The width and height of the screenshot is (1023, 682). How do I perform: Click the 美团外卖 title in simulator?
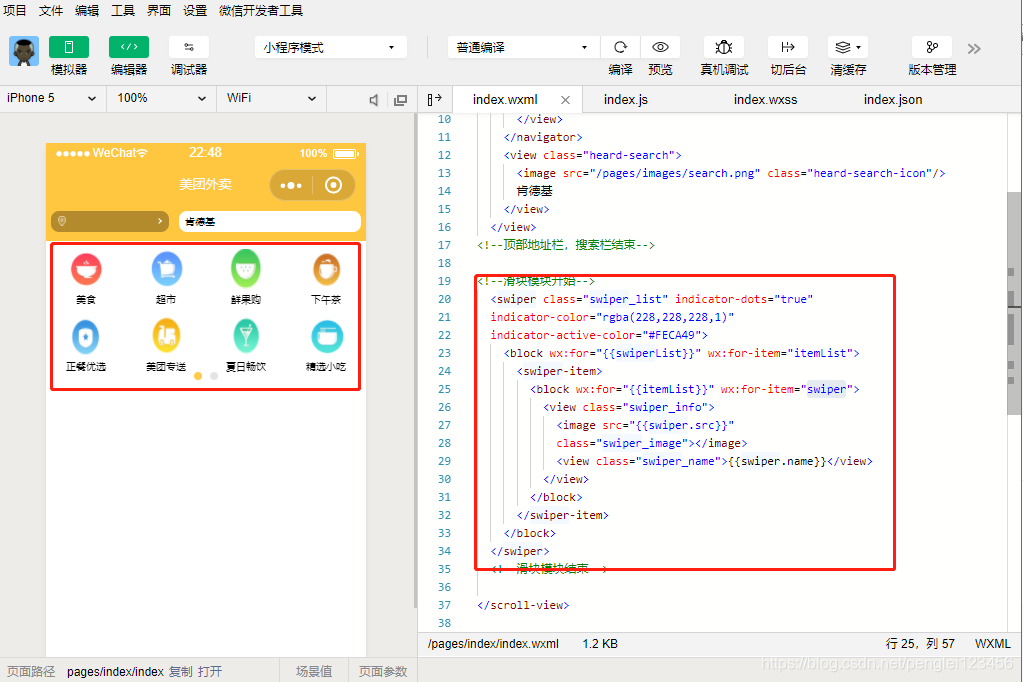(x=206, y=185)
